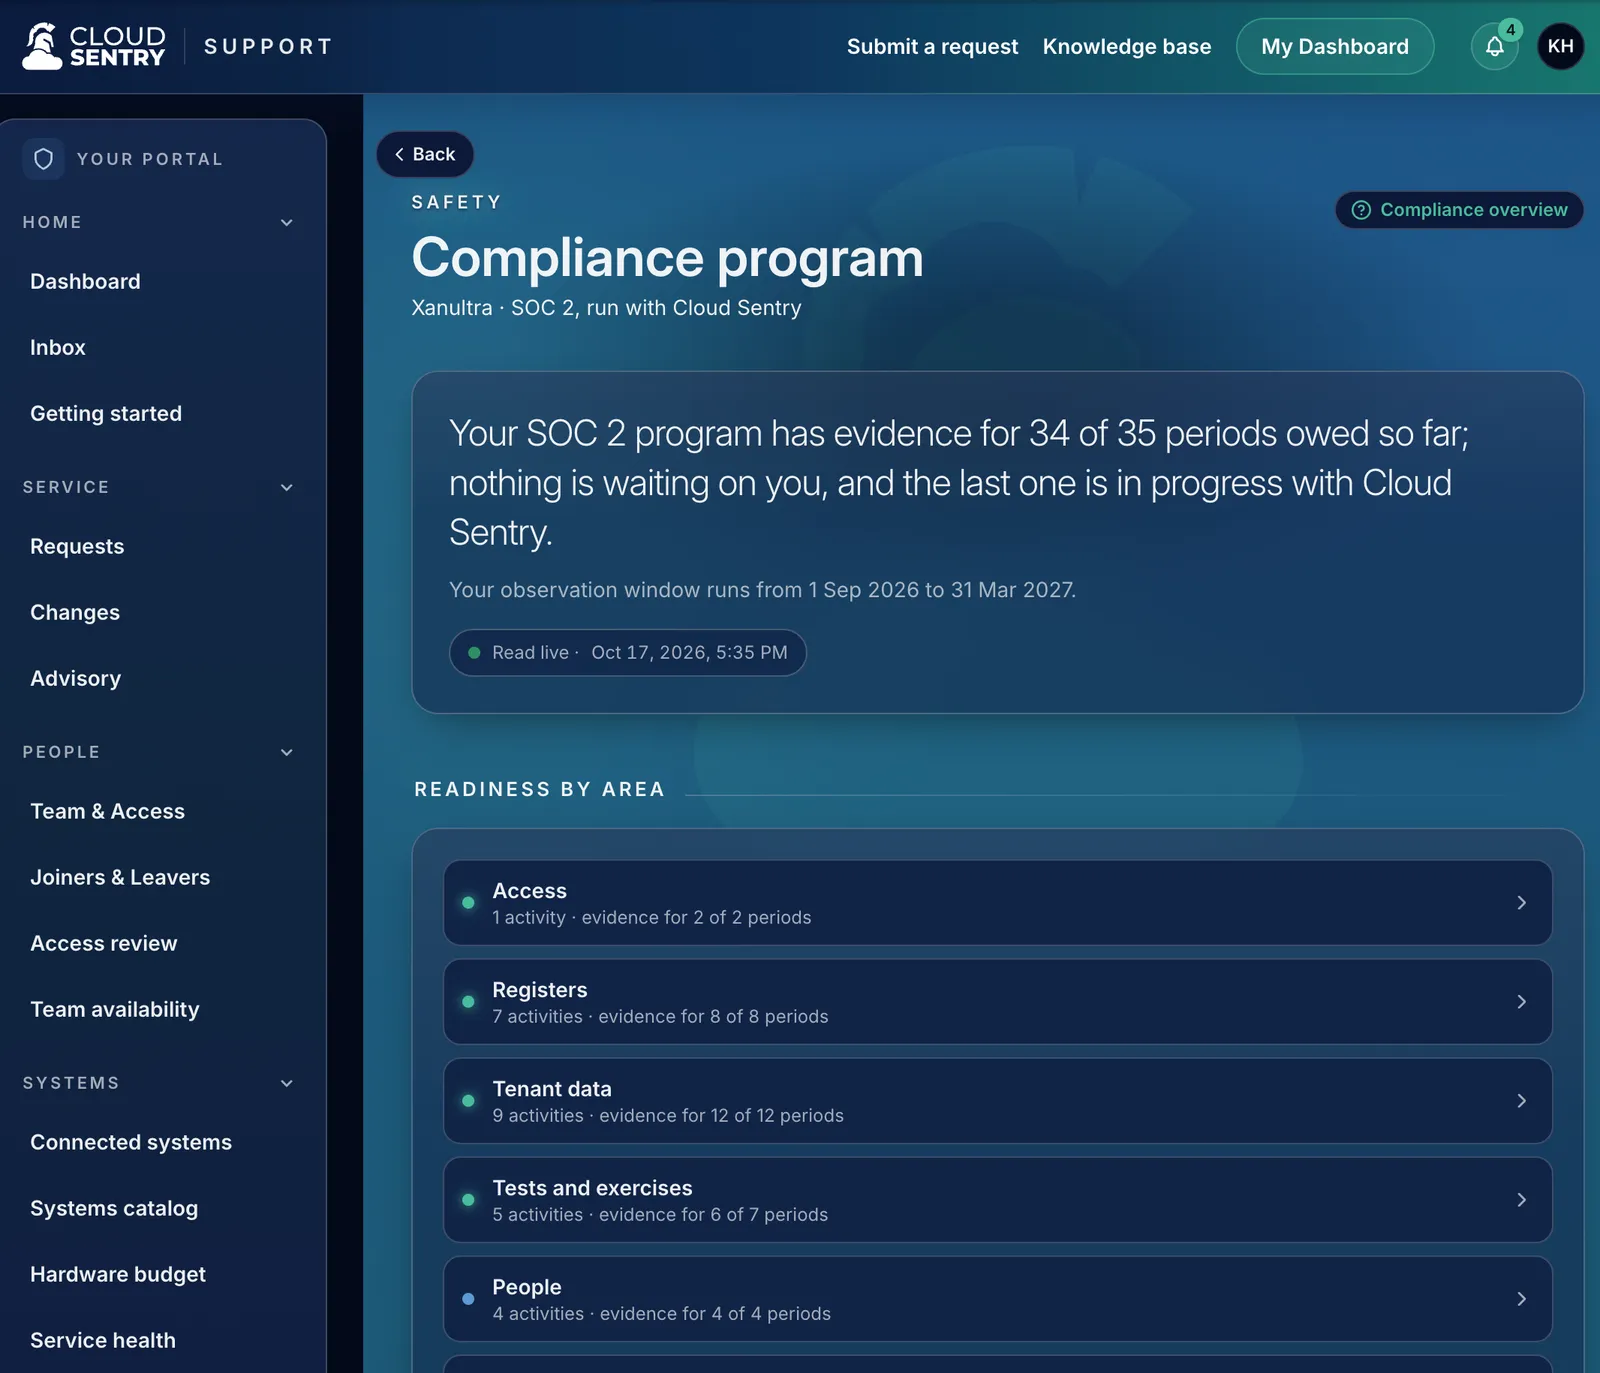Image resolution: width=1600 pixels, height=1373 pixels.
Task: Click the Cloud Sentry logo
Action: tap(94, 46)
